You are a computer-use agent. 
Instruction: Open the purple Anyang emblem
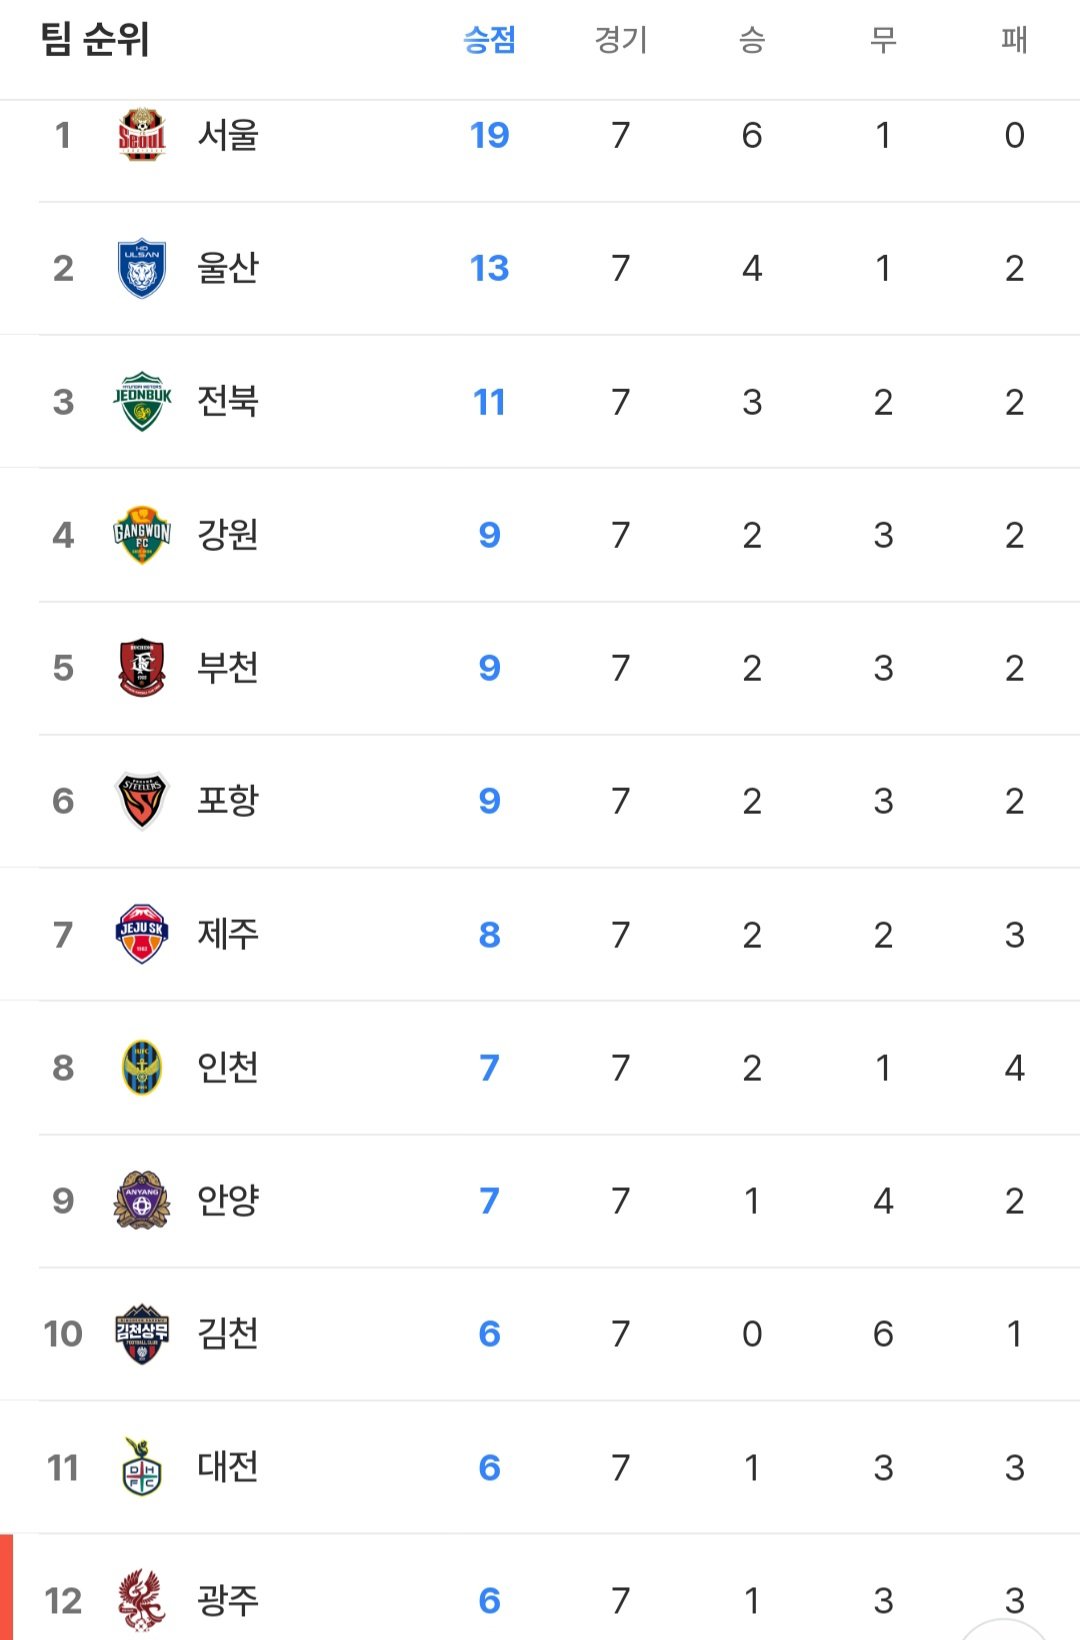[141, 1200]
